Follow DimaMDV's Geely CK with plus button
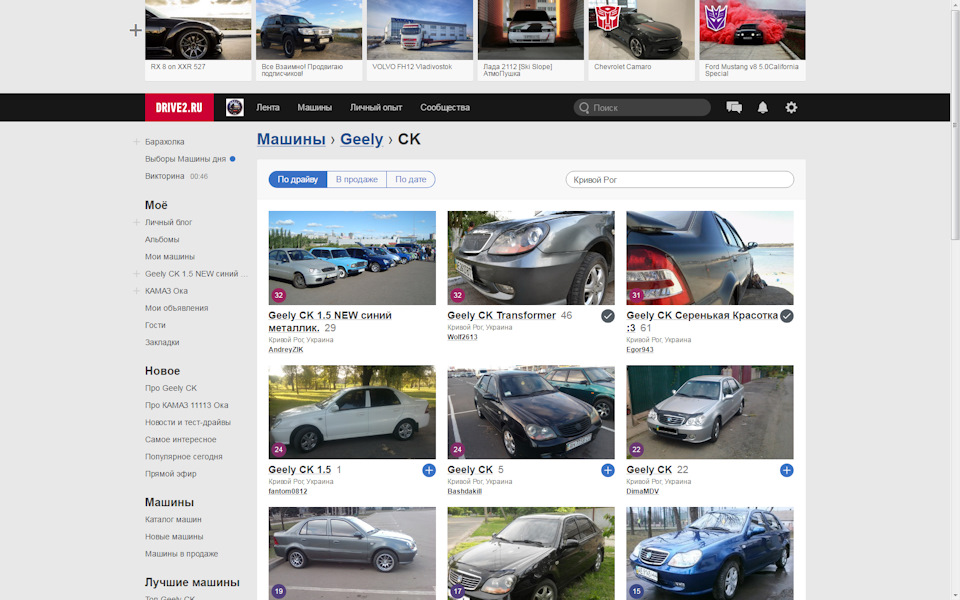This screenshot has height=600, width=960. [x=786, y=470]
